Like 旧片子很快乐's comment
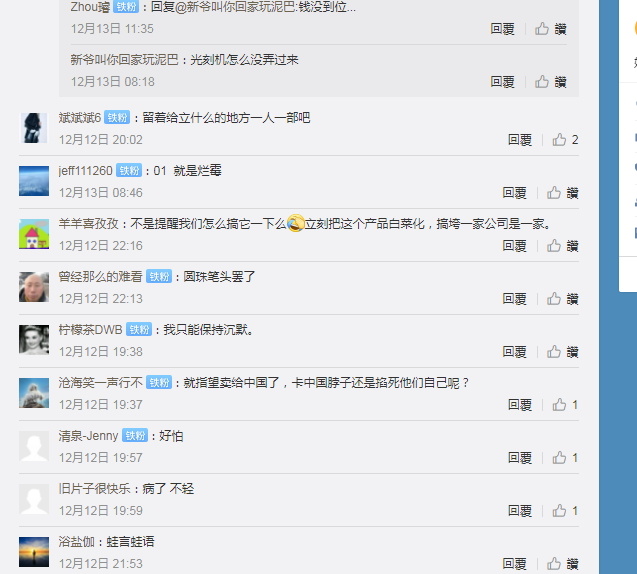This screenshot has height=574, width=637. coord(565,511)
